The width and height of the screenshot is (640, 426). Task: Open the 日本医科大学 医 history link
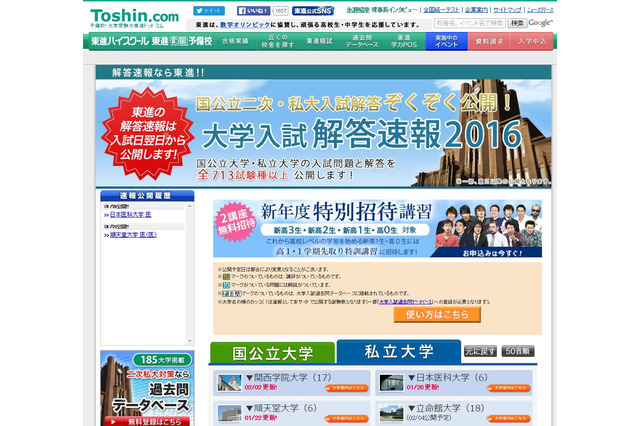coord(130,214)
